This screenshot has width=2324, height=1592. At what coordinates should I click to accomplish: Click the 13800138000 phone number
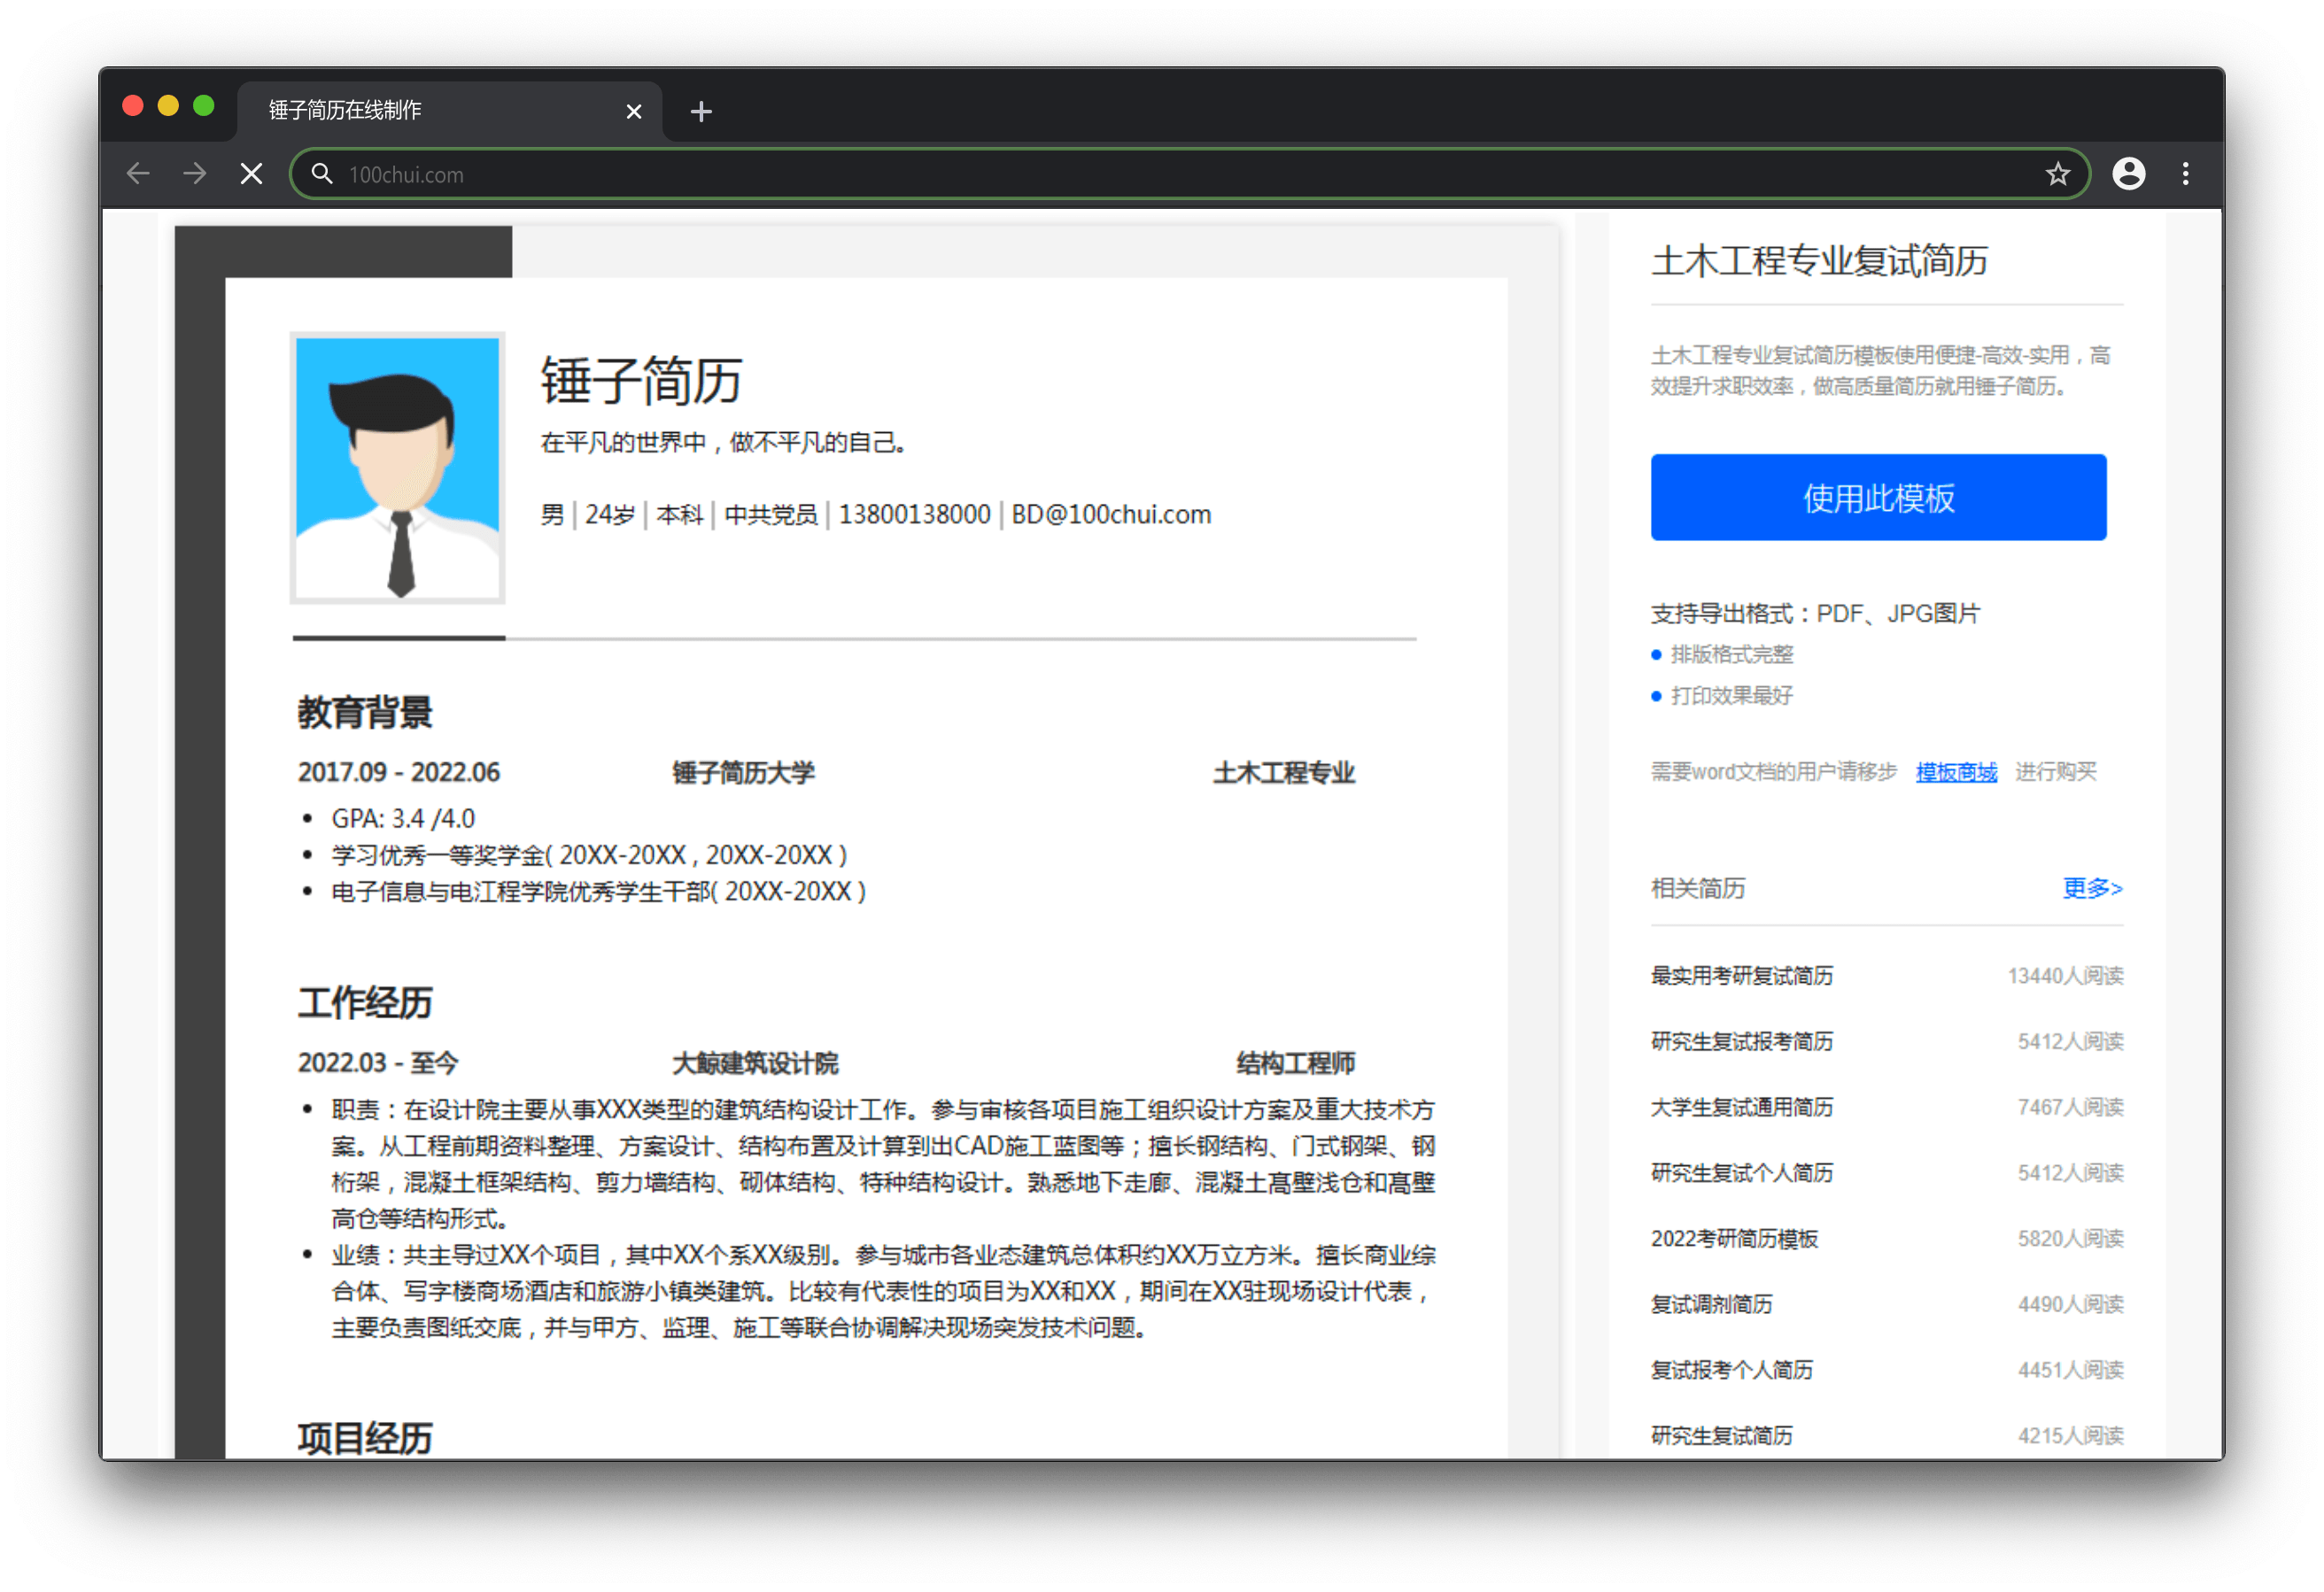point(914,514)
